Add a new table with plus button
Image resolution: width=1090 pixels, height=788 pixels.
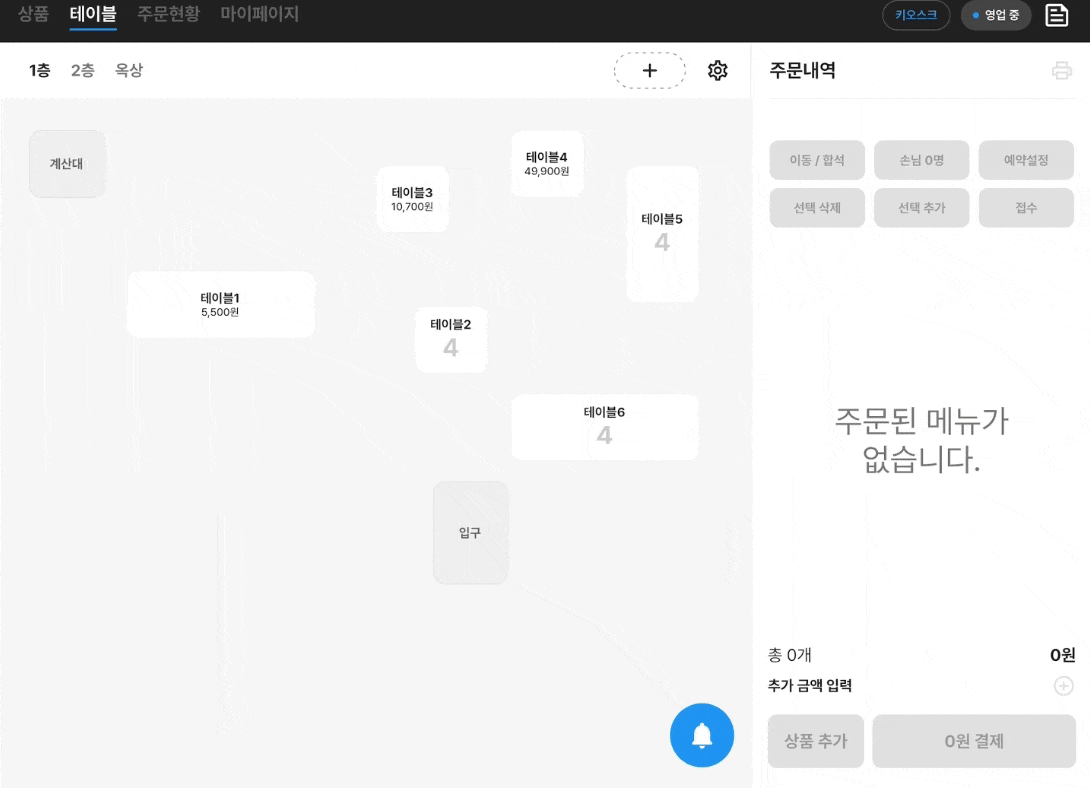click(650, 71)
